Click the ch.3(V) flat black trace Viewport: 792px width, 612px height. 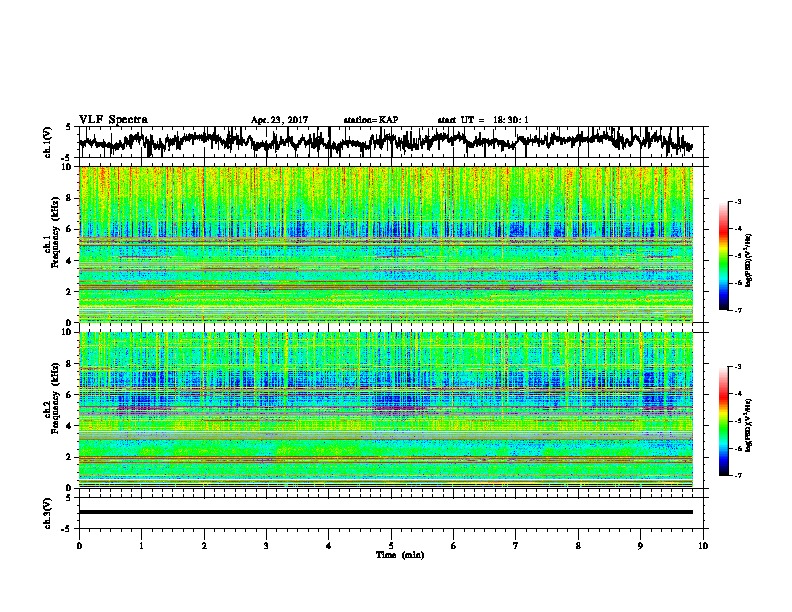[x=386, y=512]
